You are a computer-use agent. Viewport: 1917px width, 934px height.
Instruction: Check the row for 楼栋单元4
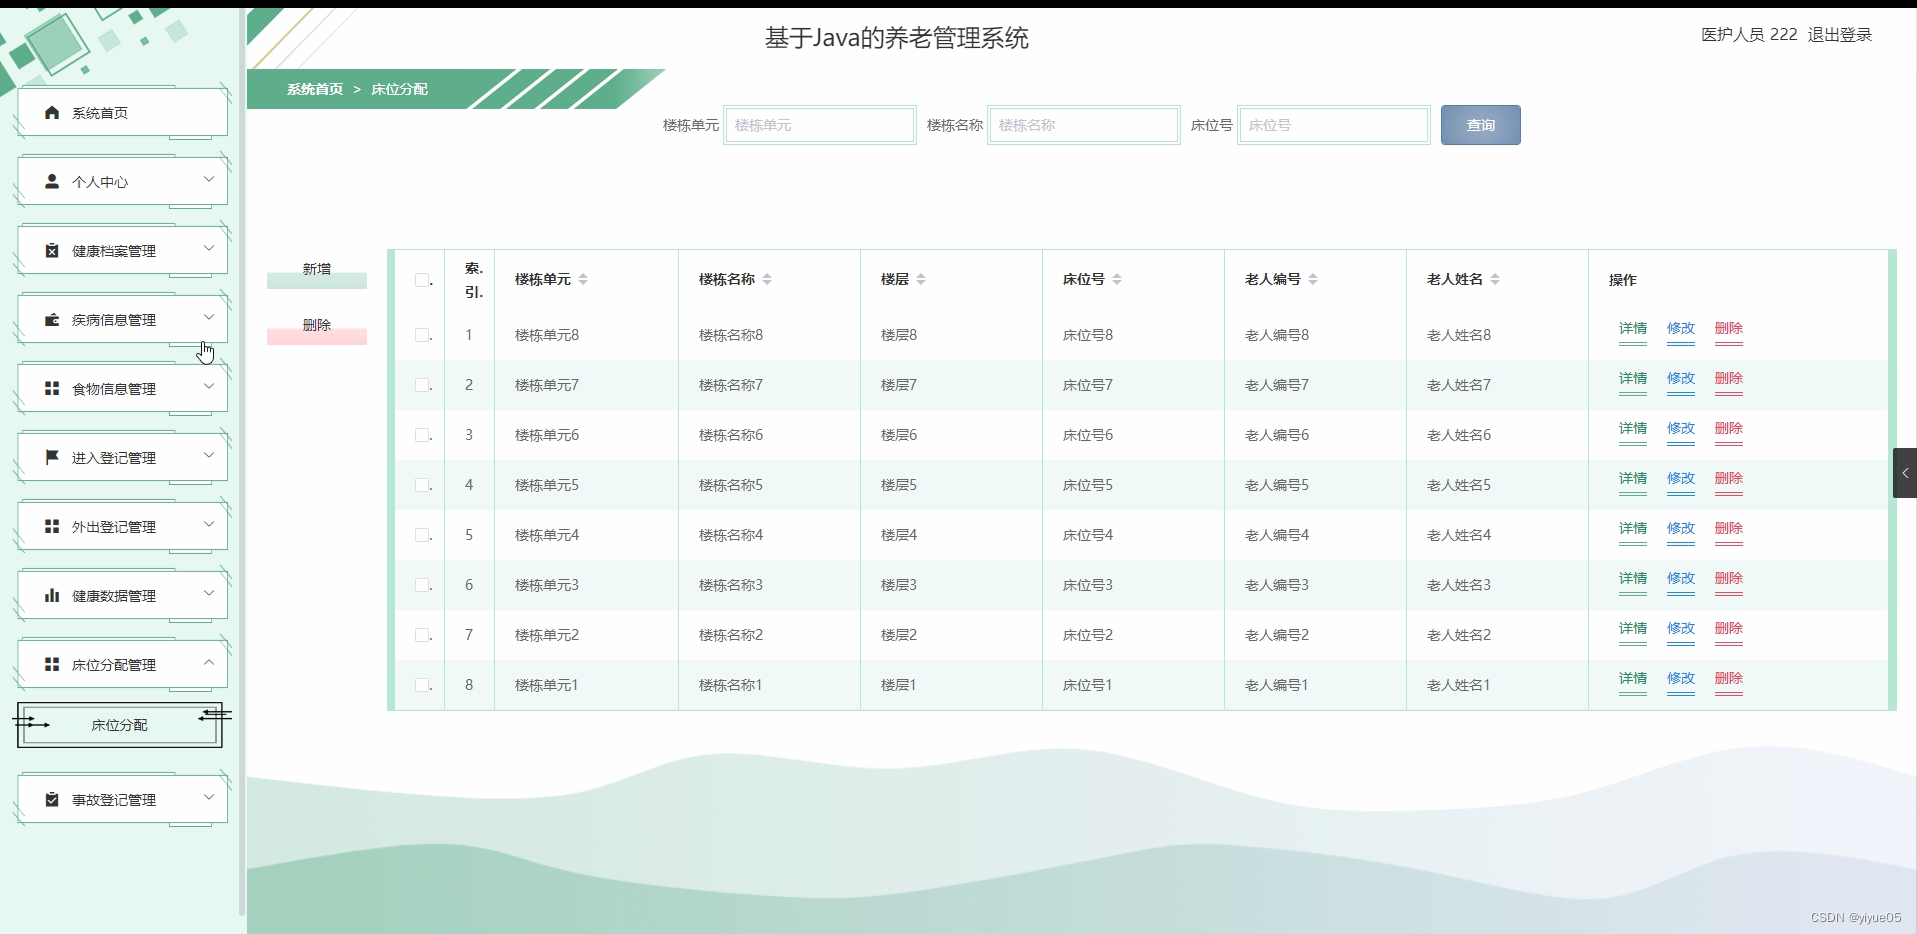[x=422, y=535]
